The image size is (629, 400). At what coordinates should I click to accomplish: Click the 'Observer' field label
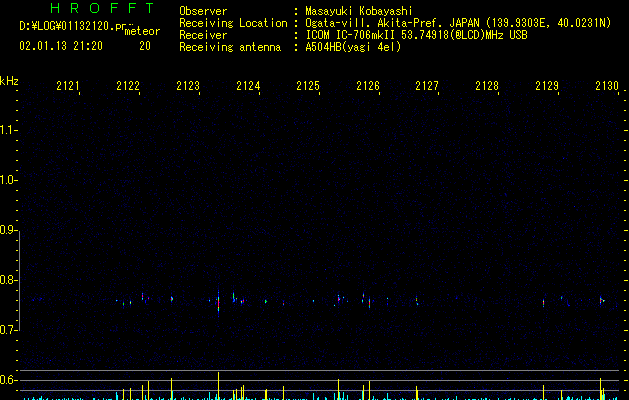coord(203,11)
